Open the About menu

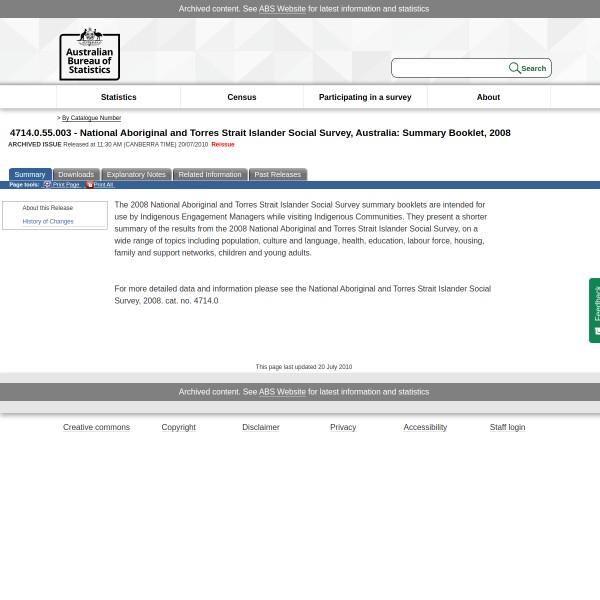pos(488,97)
